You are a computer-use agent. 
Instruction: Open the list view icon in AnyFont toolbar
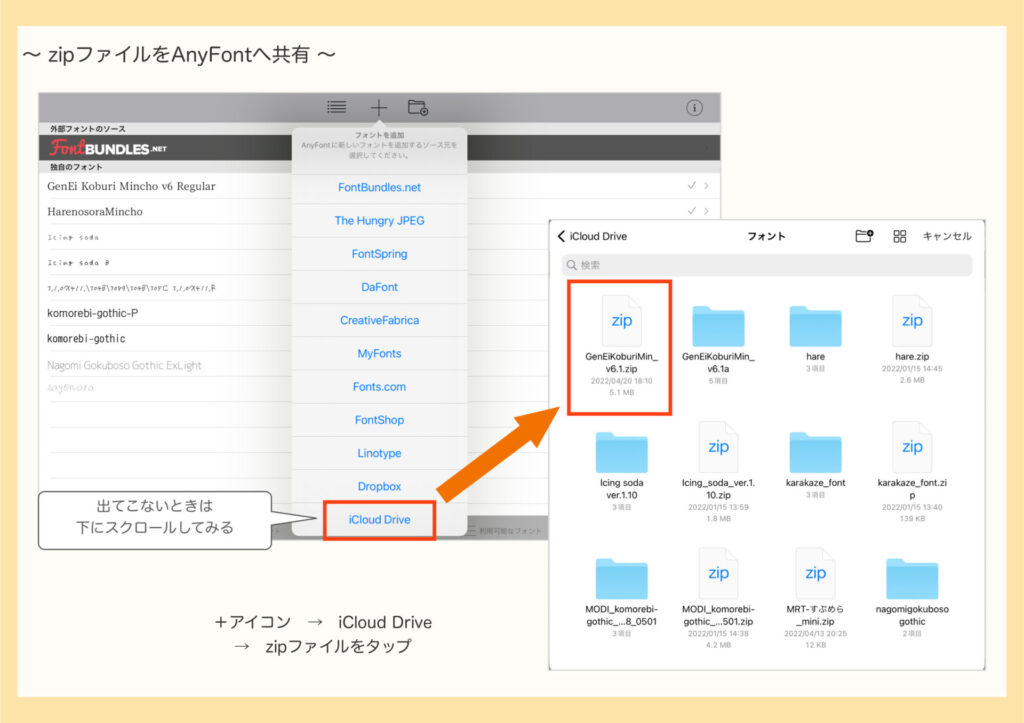coord(336,107)
